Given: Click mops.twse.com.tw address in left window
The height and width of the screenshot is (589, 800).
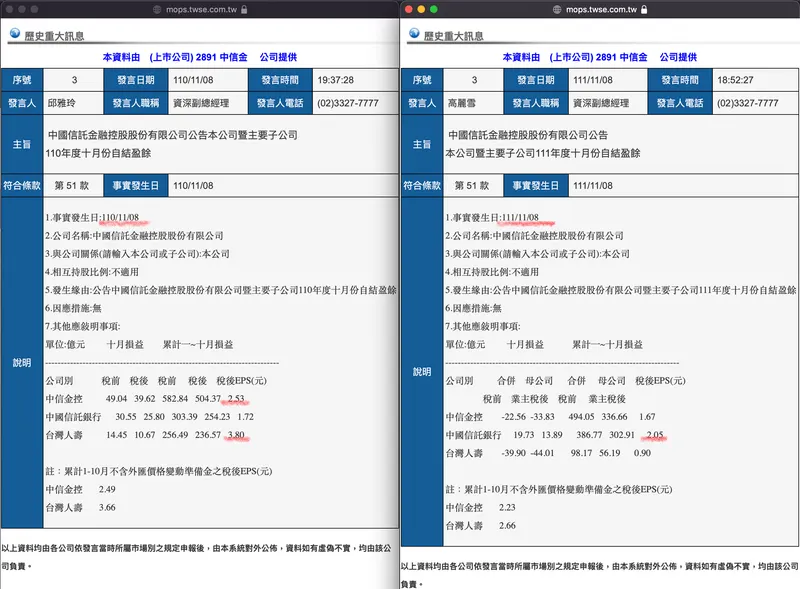Looking at the screenshot, I should tap(202, 9).
